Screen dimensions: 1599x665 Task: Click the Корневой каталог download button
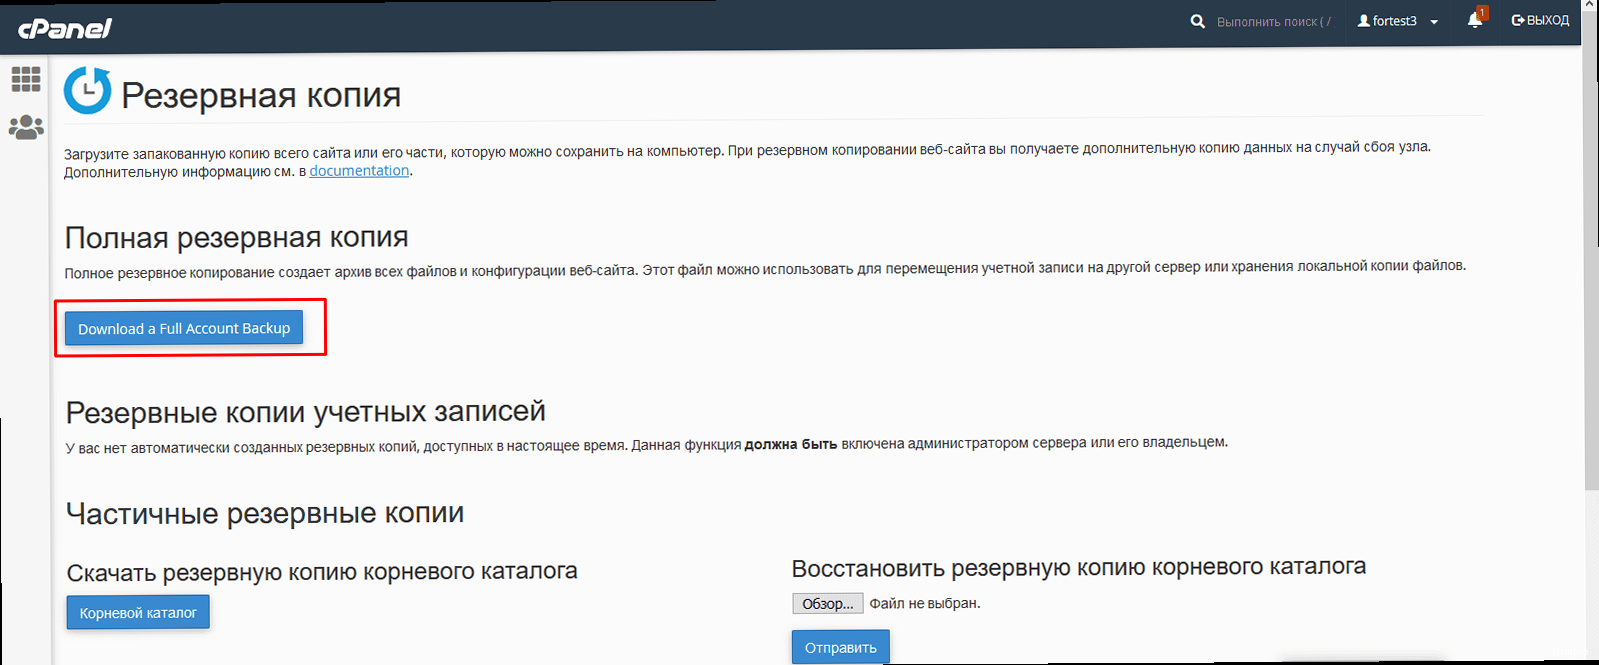(138, 612)
